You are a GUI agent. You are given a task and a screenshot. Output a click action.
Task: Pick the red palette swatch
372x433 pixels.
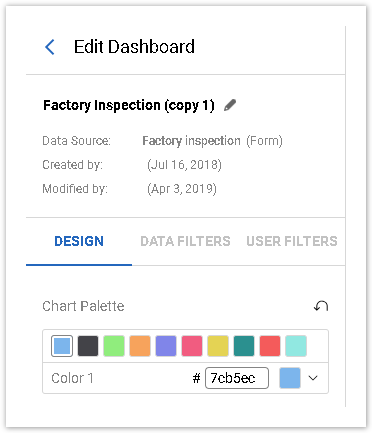[x=270, y=346]
